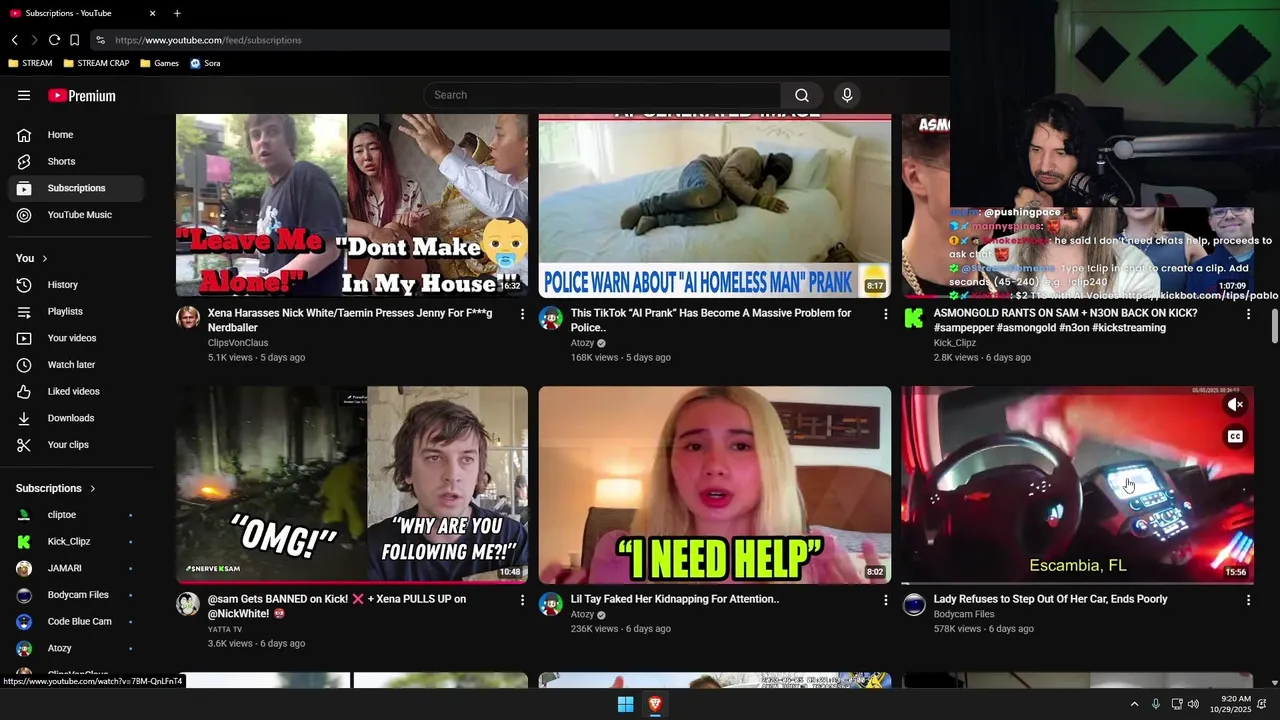Reload the page with refresh icon
Image resolution: width=1280 pixels, height=720 pixels.
[x=54, y=40]
